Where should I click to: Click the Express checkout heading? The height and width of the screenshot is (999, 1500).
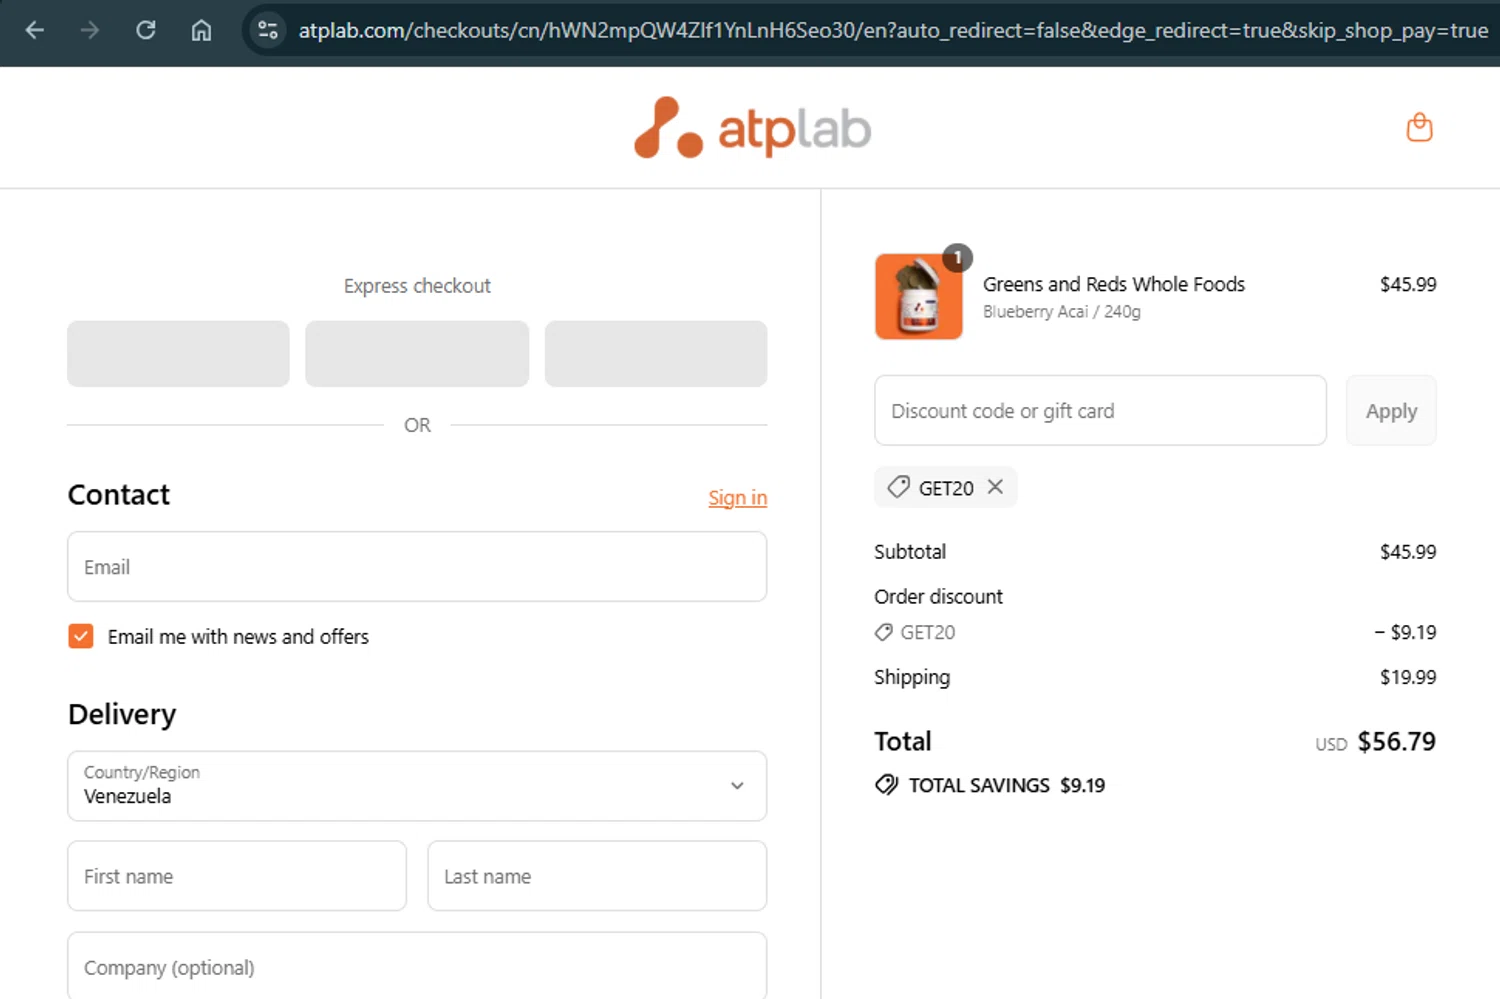point(417,286)
